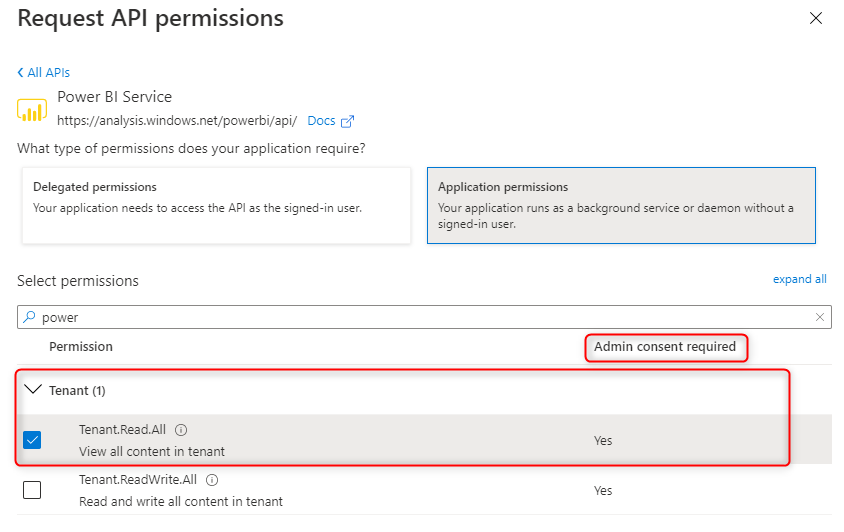
Task: Click the external link icon beside Docs
Action: tap(348, 121)
